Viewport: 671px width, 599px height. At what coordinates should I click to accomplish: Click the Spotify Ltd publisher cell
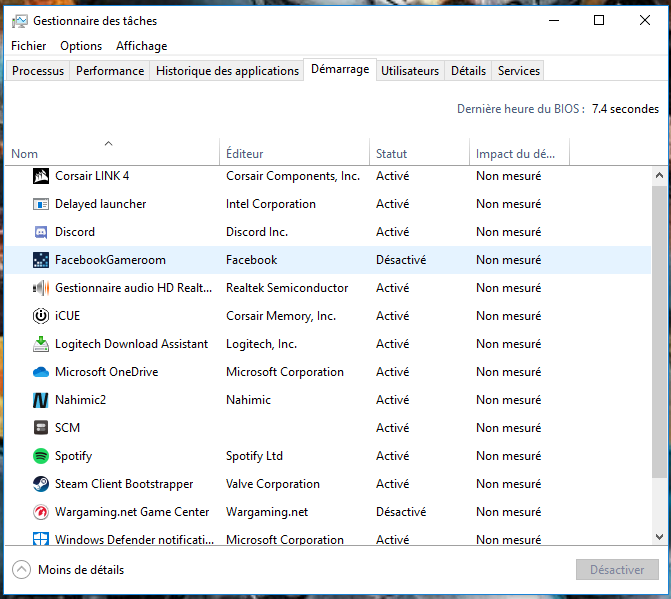tap(254, 456)
